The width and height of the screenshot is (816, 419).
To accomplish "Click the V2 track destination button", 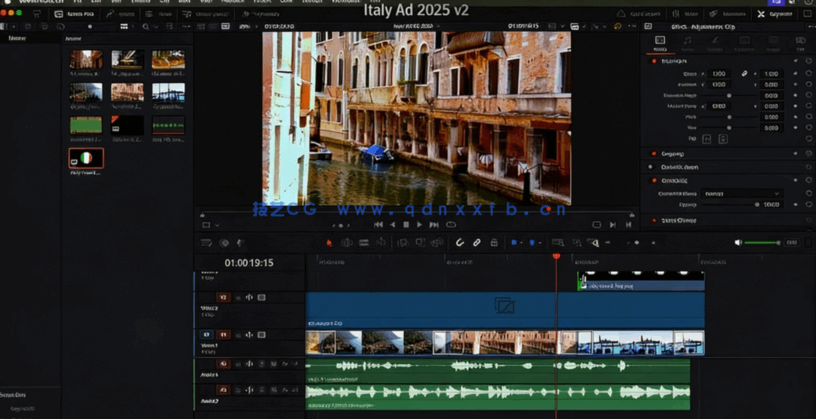I will [x=223, y=297].
